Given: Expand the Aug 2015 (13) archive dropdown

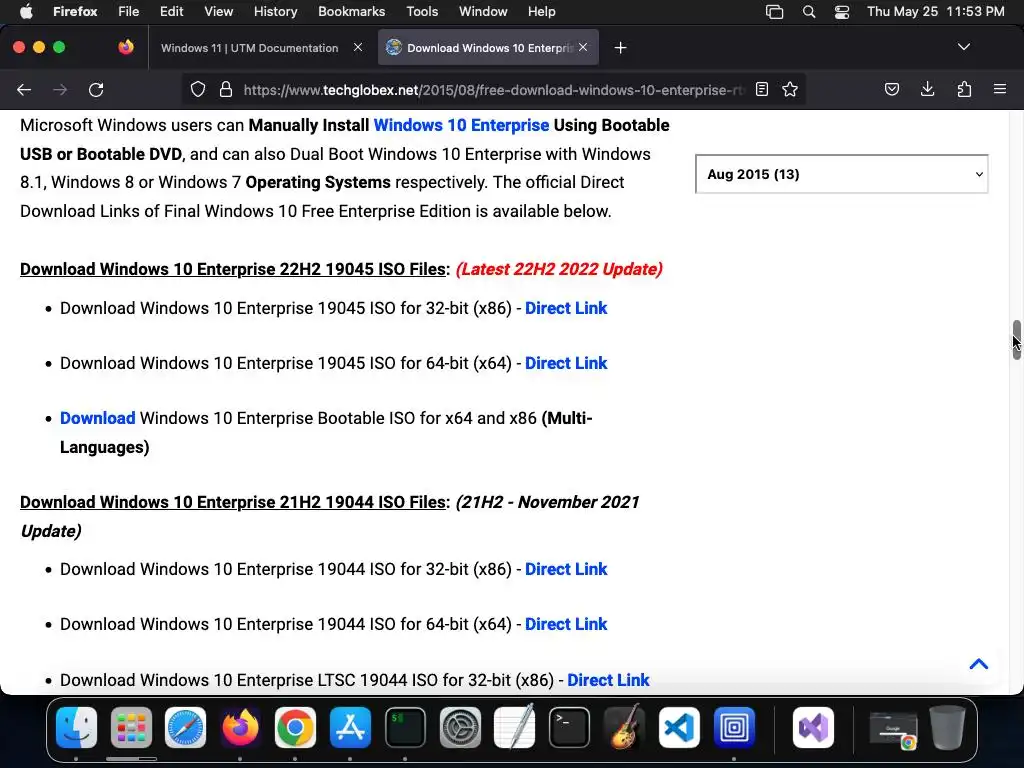Looking at the screenshot, I should (842, 174).
